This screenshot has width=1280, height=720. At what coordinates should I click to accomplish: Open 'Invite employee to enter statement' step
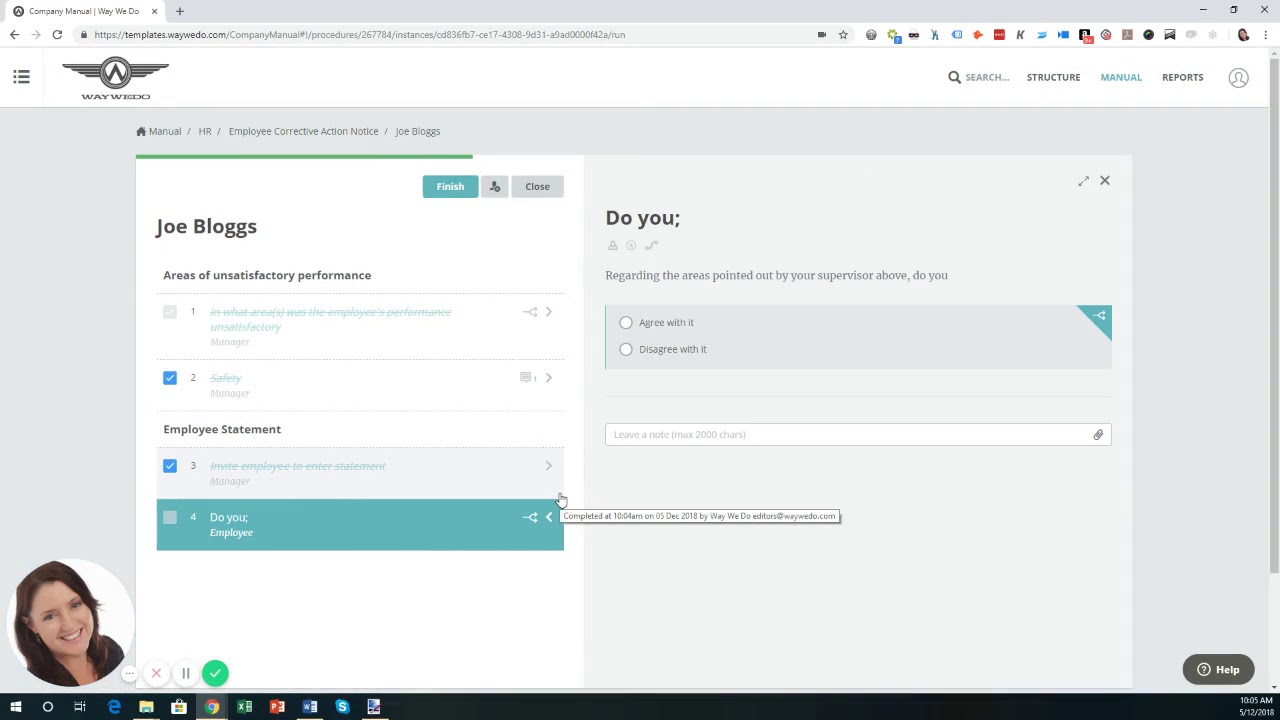point(297,466)
